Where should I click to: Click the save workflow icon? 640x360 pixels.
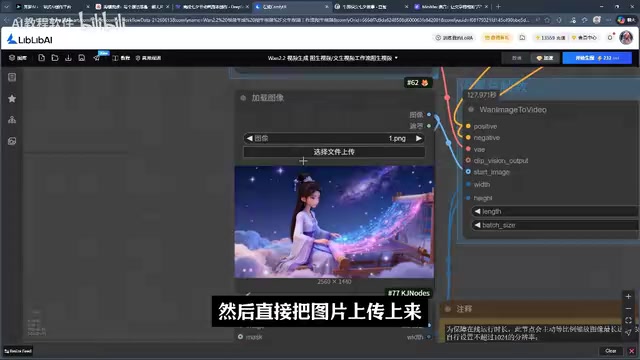[x=82, y=58]
